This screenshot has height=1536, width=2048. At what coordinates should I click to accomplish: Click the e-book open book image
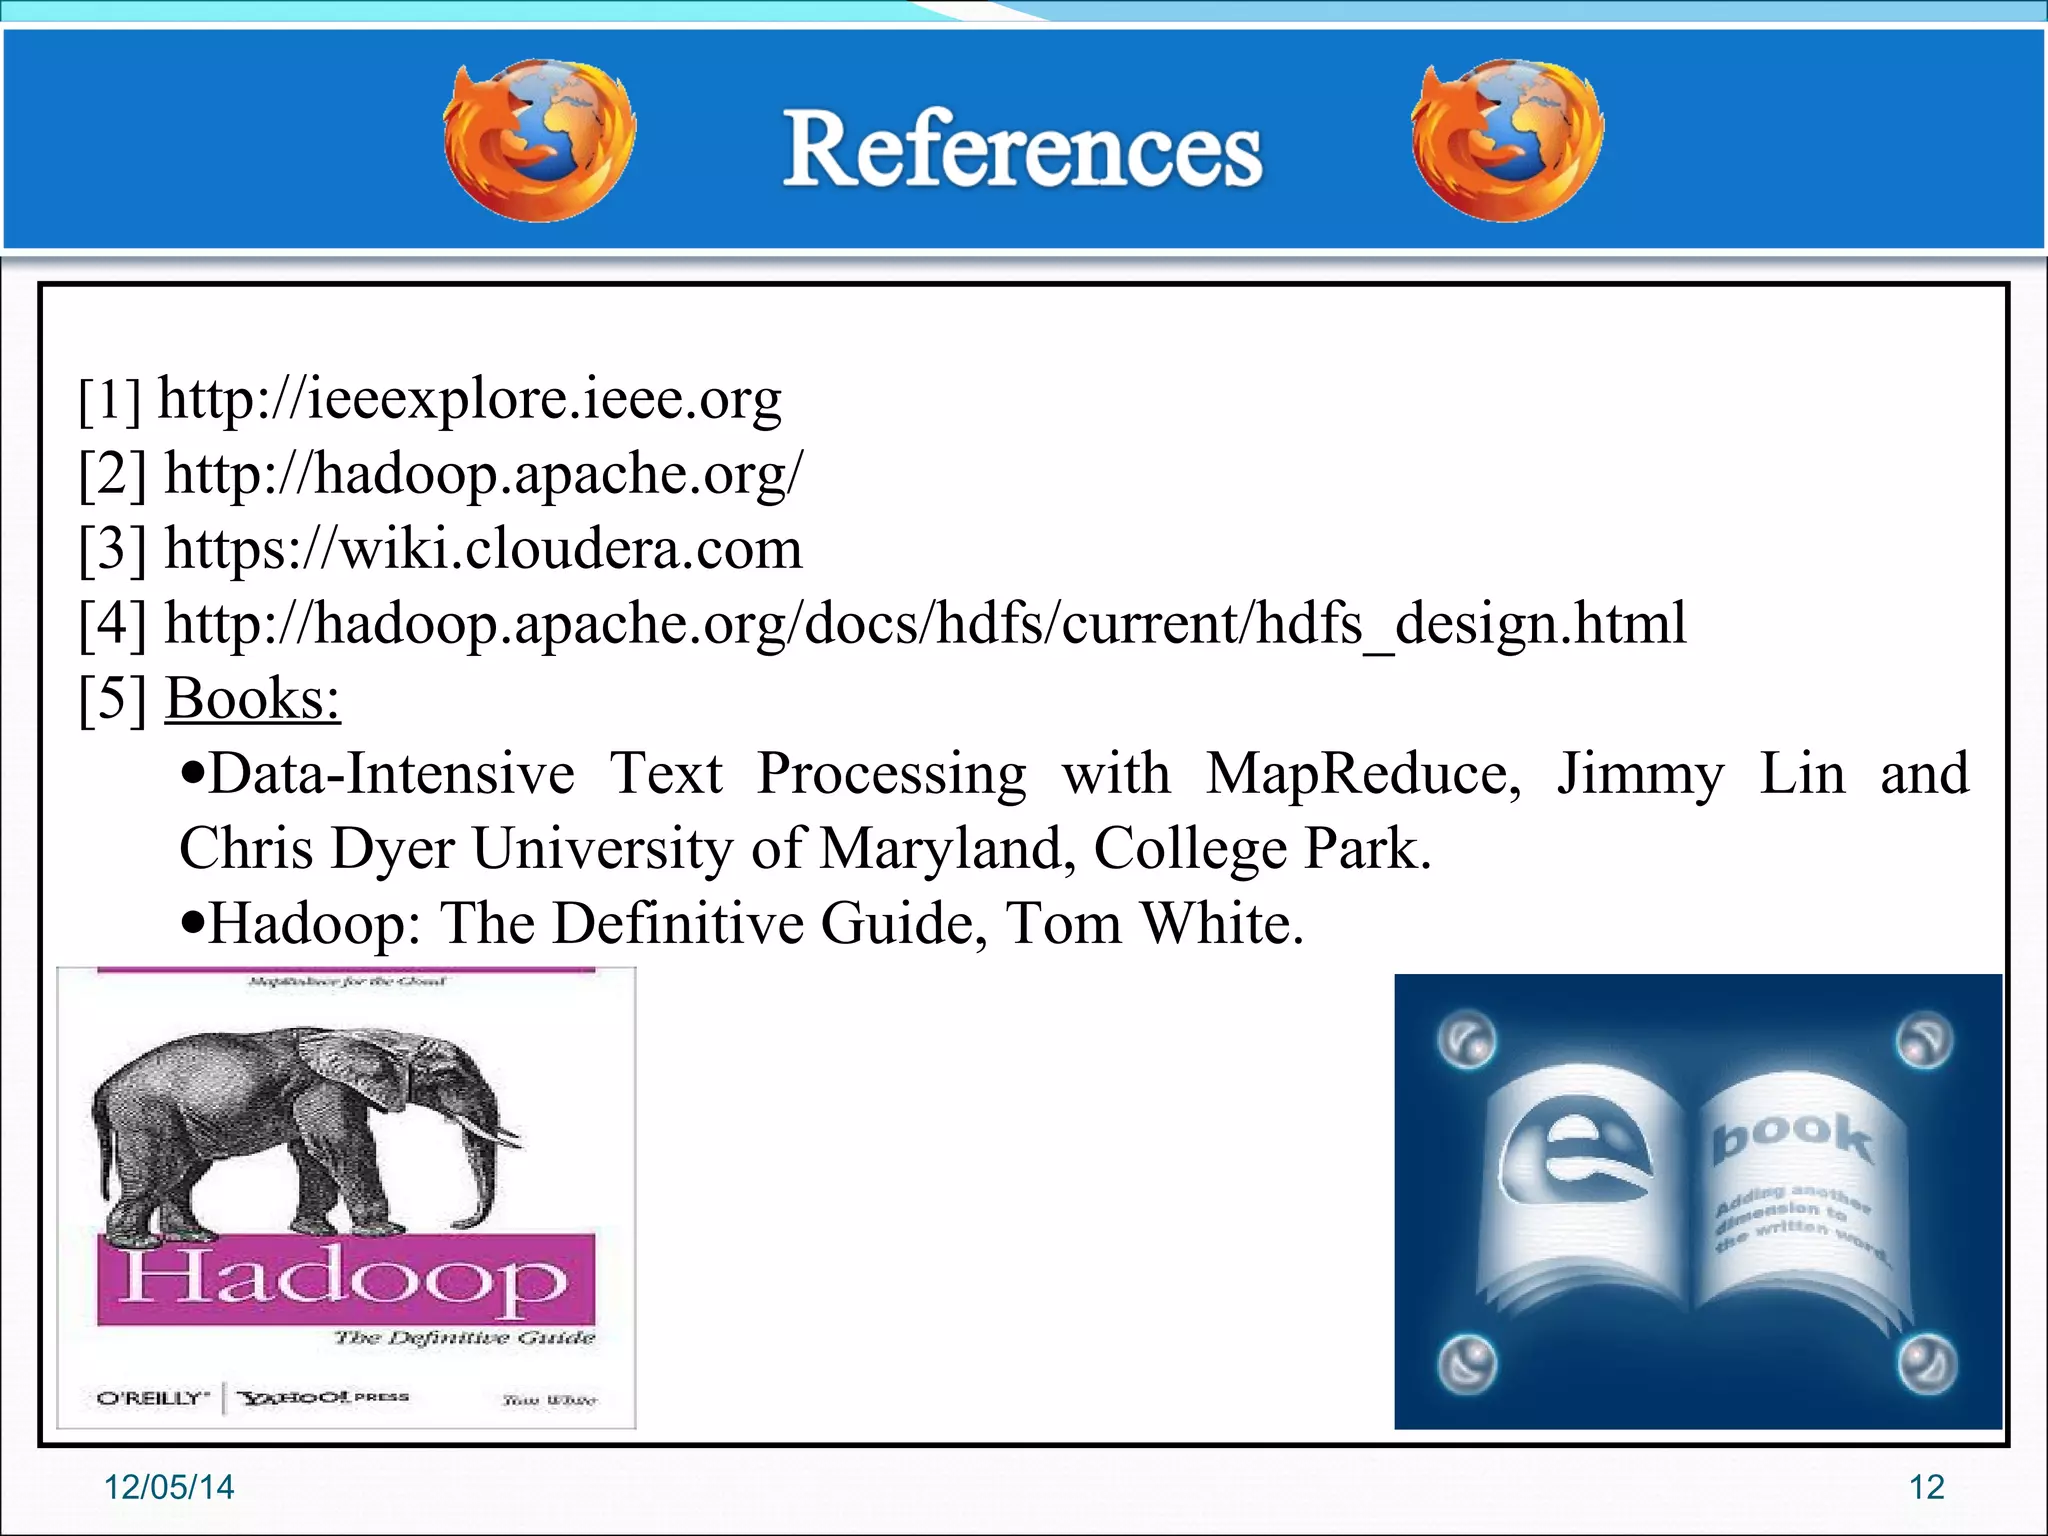point(1698,1201)
